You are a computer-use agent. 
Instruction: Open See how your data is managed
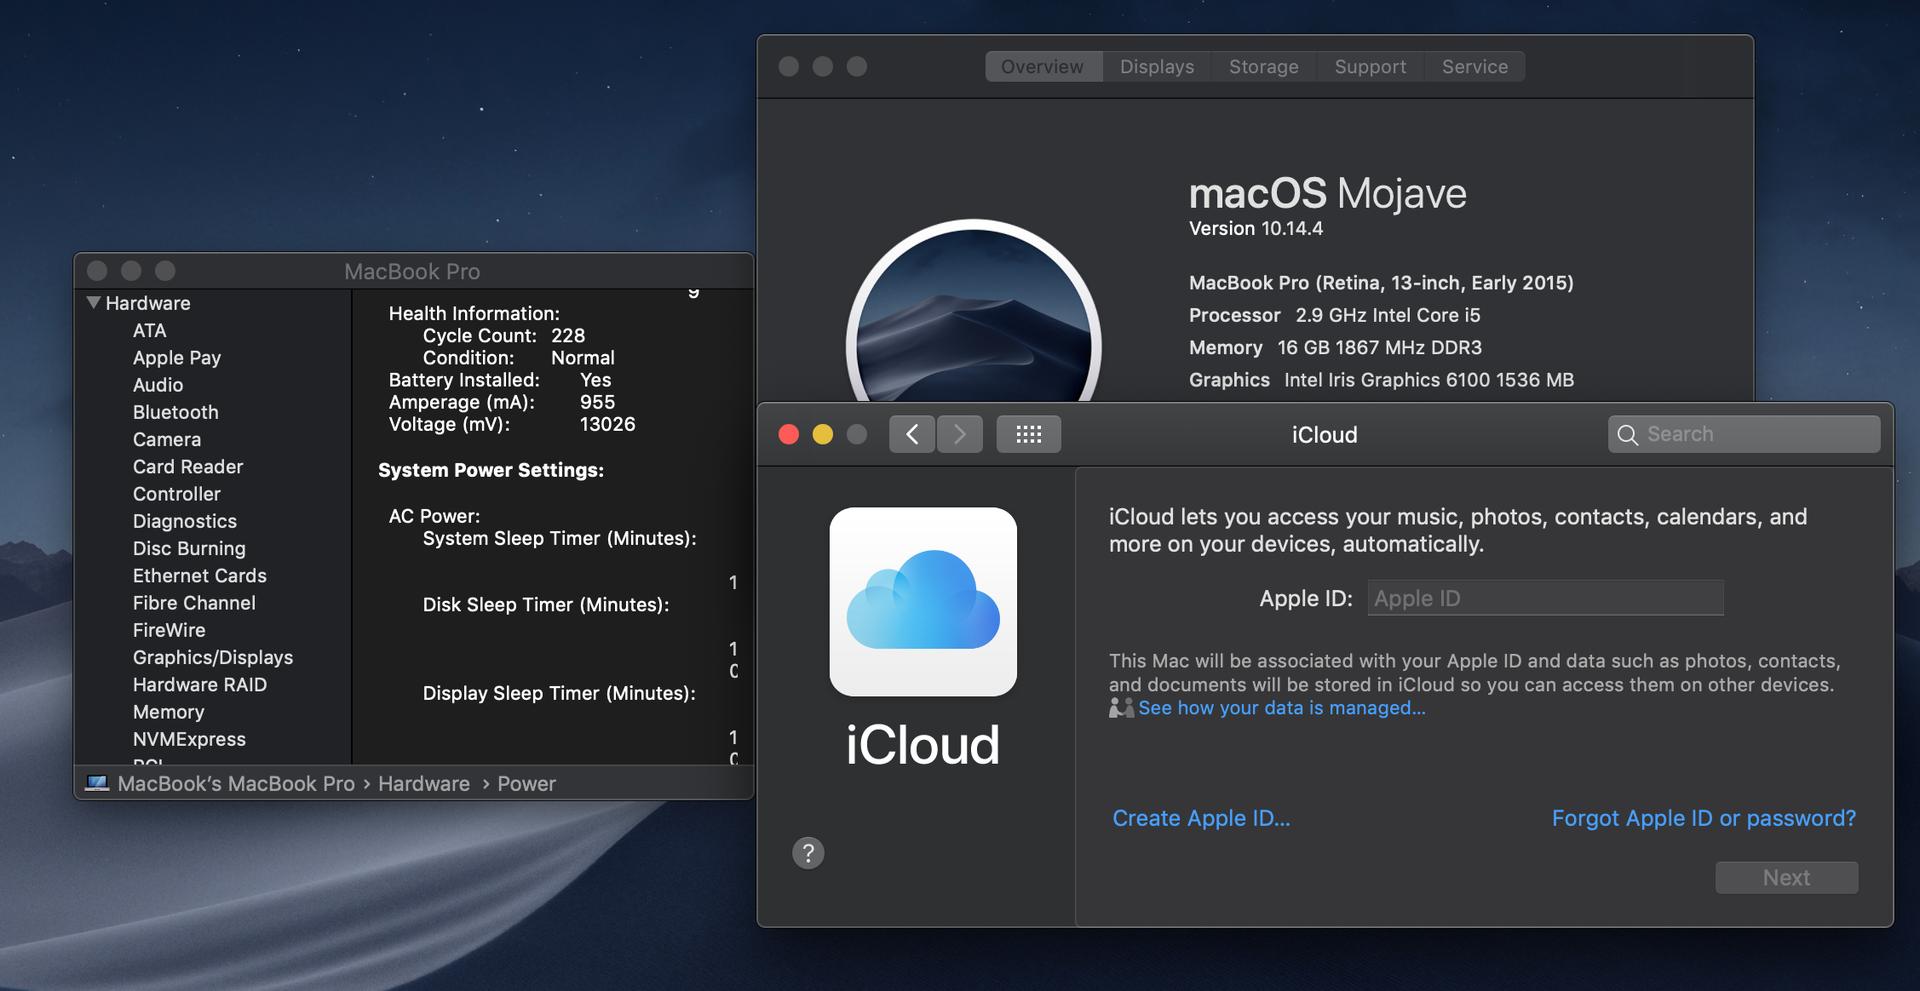pyautogui.click(x=1282, y=708)
